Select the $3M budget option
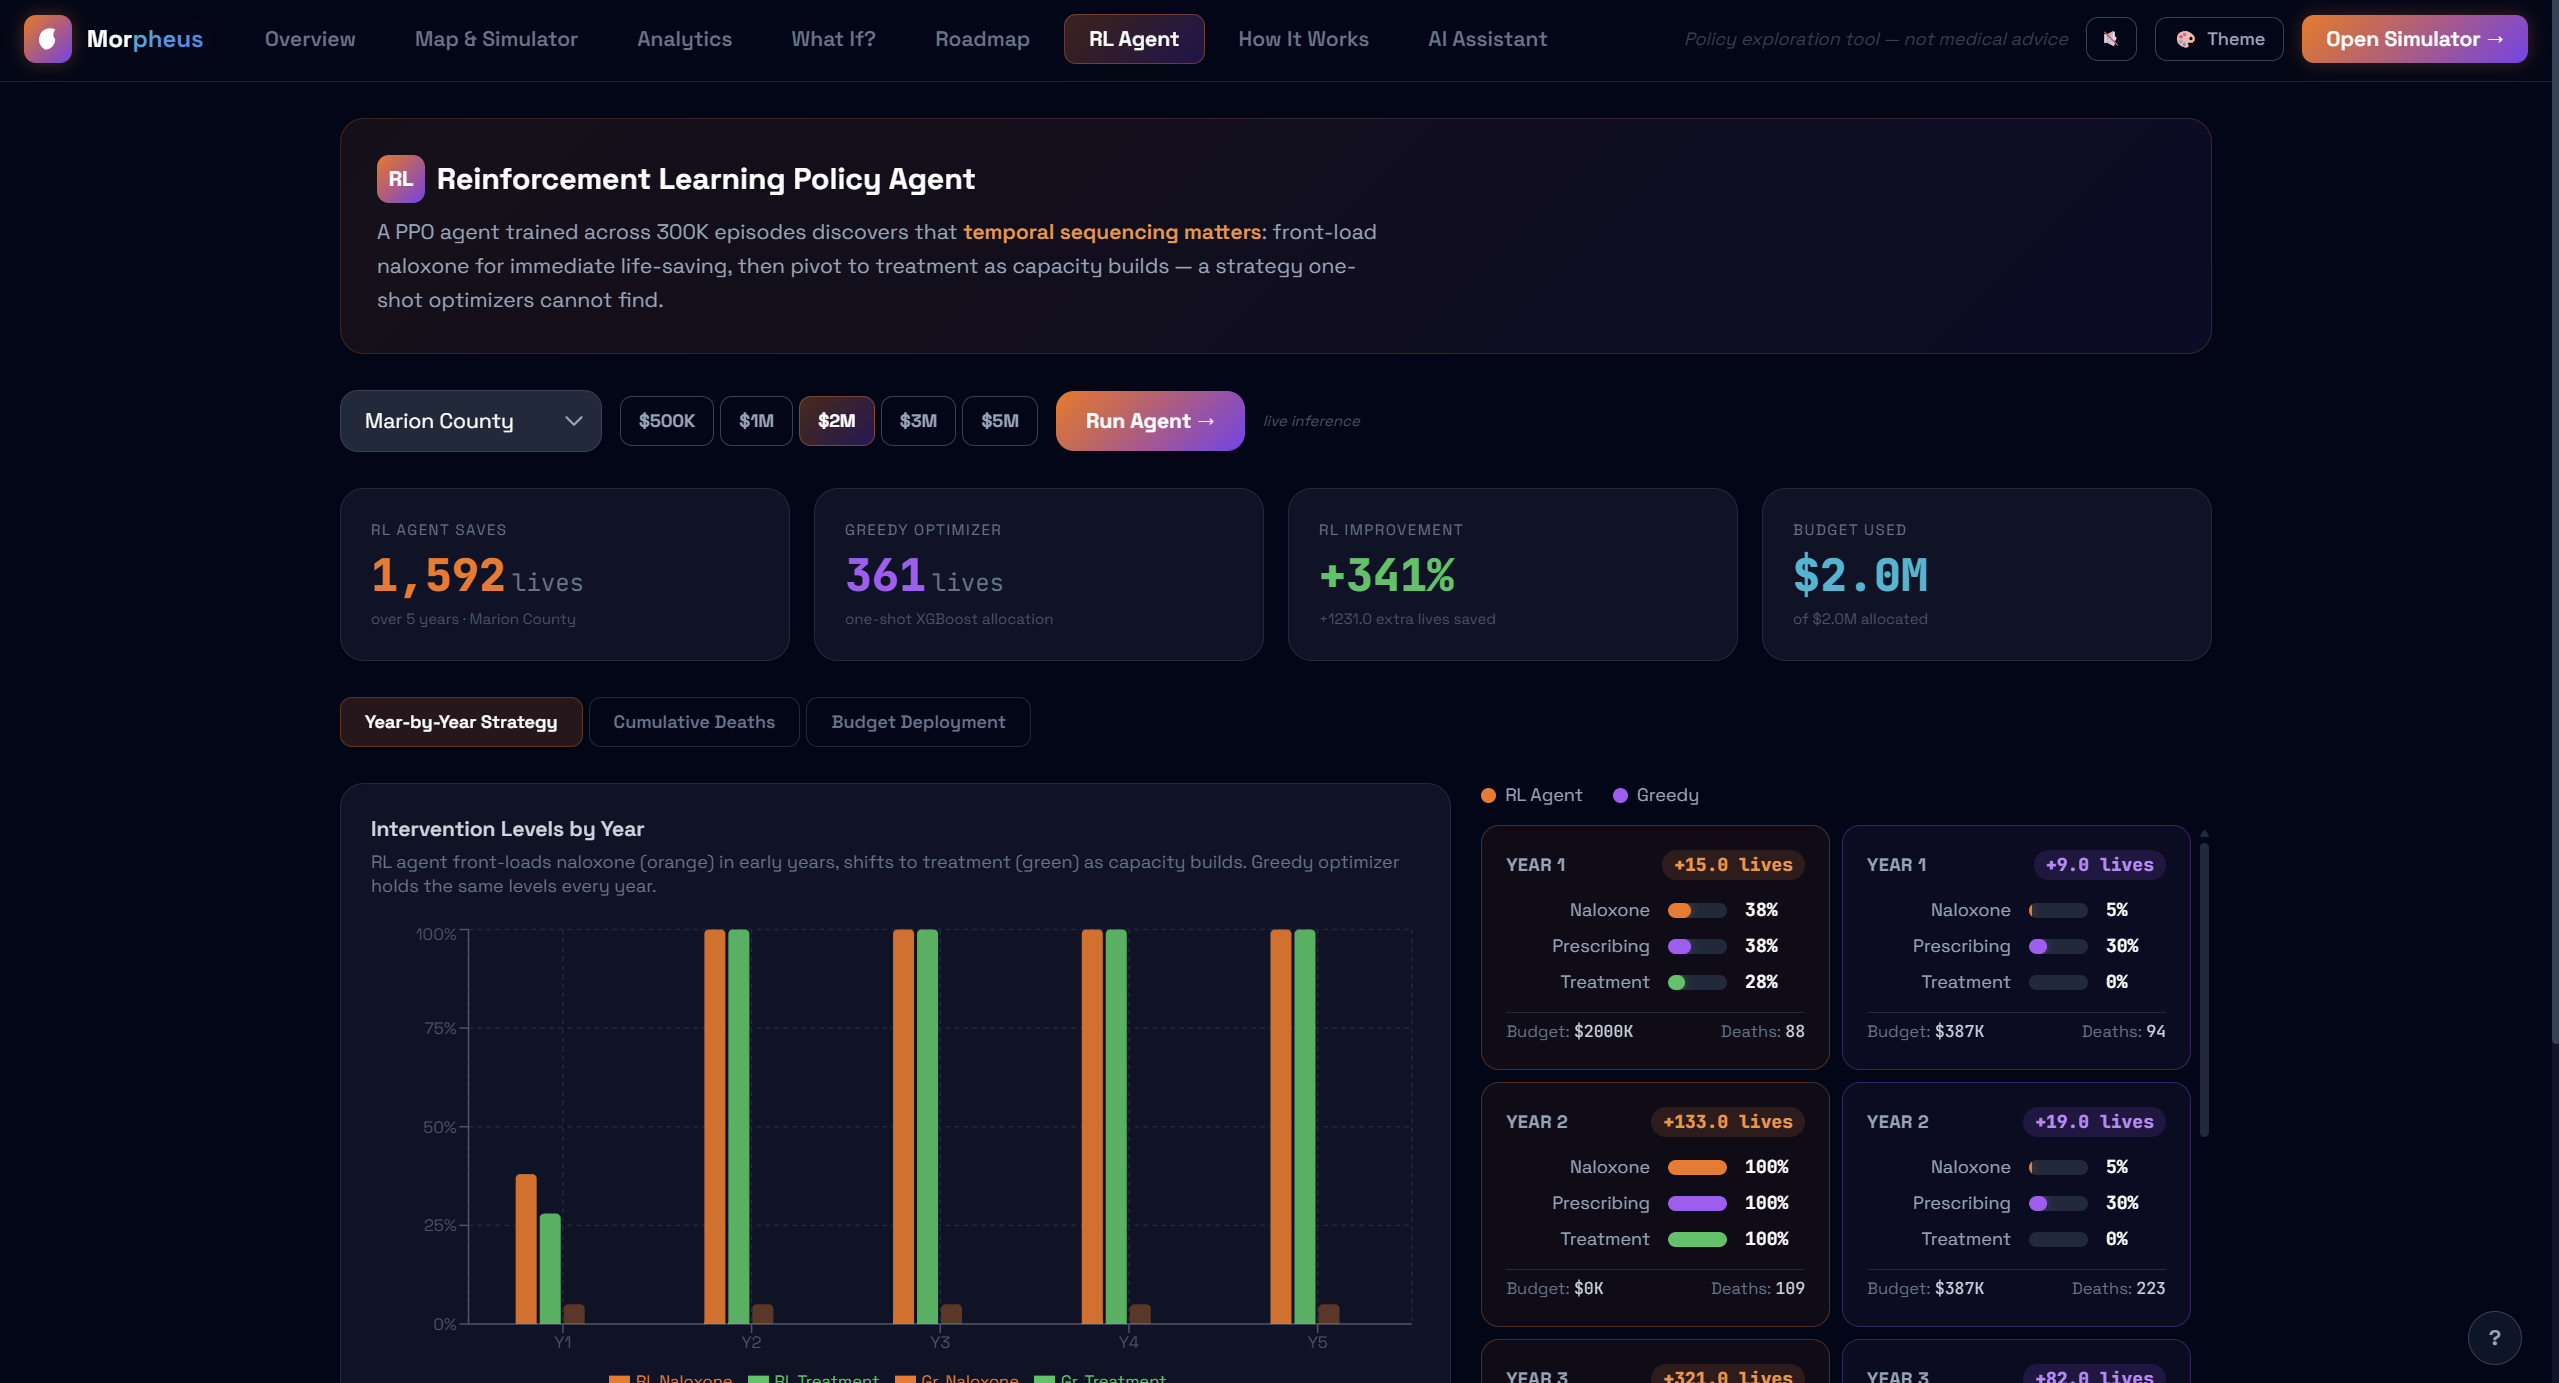The width and height of the screenshot is (2559, 1383). click(x=917, y=421)
